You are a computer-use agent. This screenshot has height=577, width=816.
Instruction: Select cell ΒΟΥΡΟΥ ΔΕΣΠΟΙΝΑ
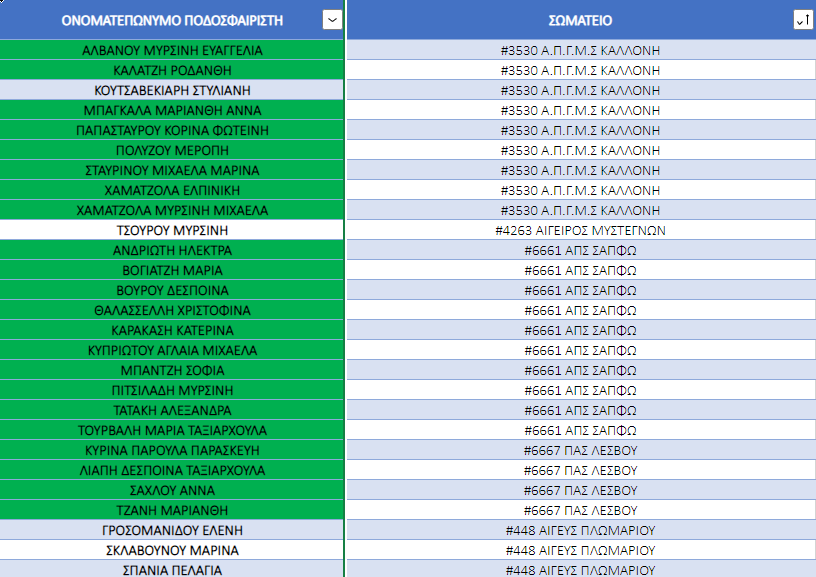click(172, 290)
